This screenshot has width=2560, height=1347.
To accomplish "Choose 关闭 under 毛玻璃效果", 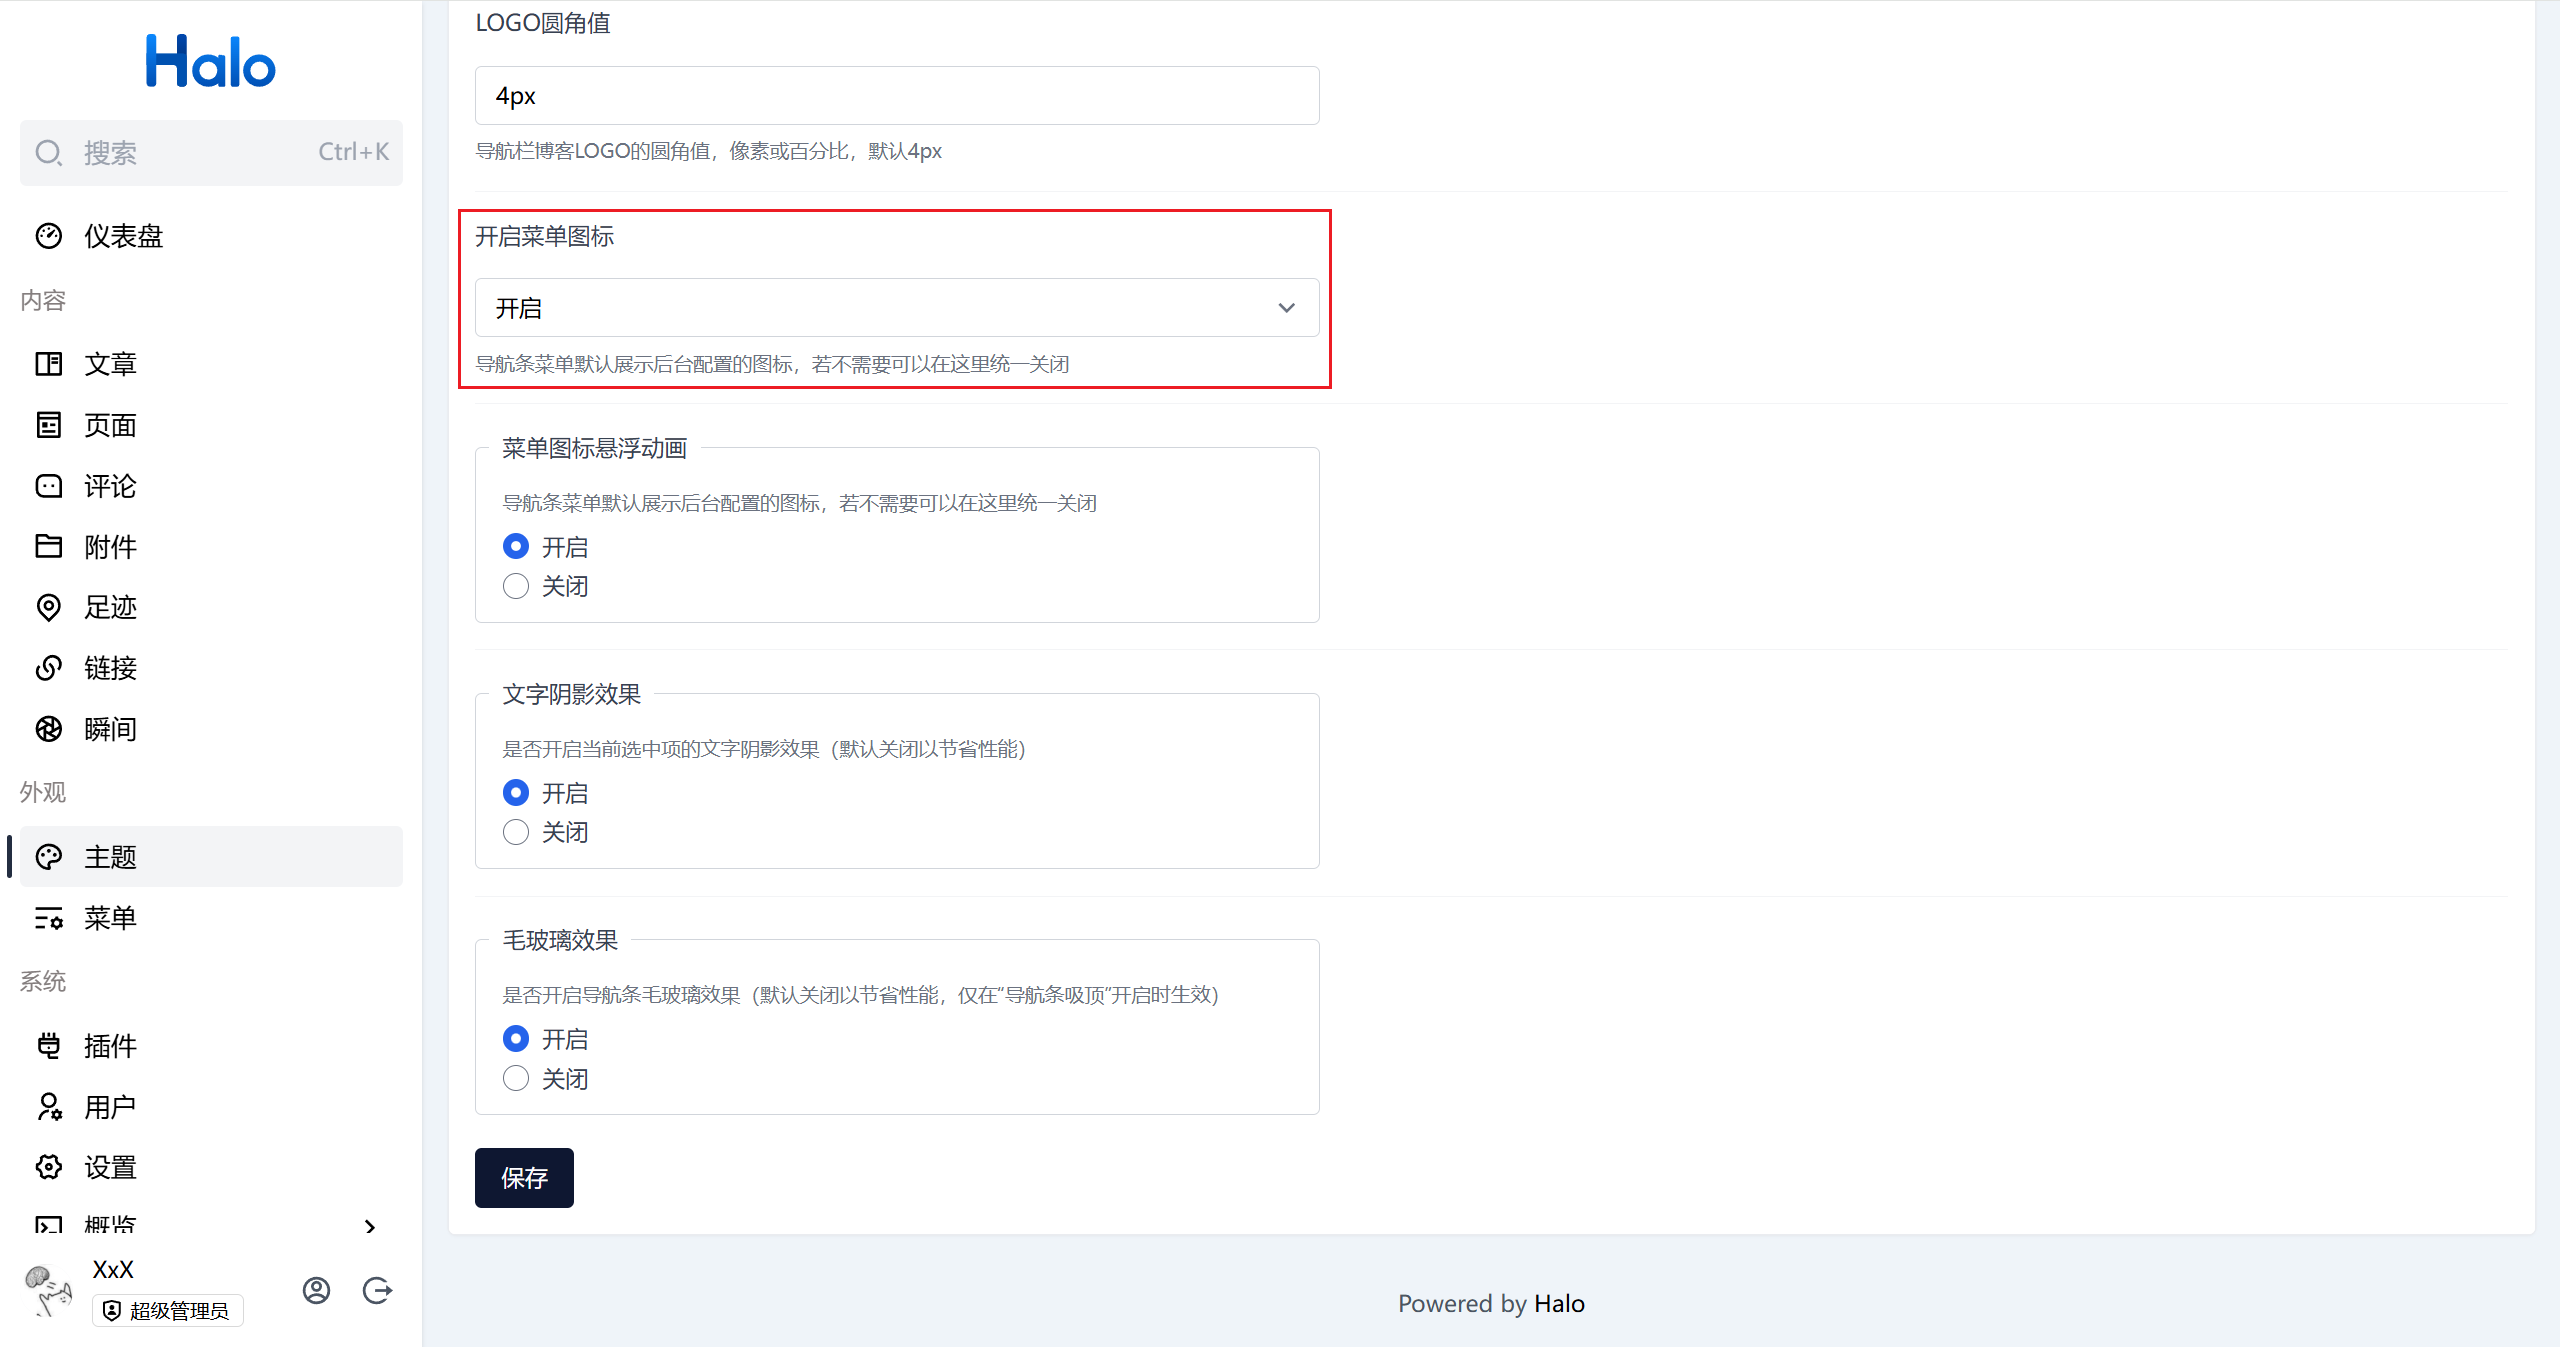I will click(516, 1078).
